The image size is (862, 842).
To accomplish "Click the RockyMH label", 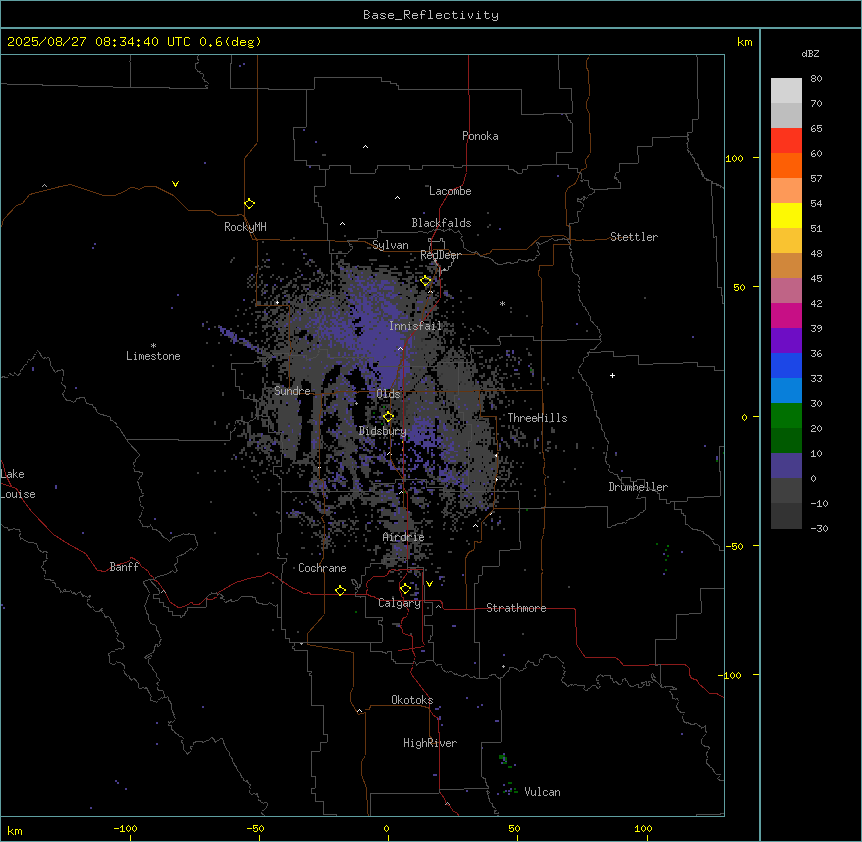I will click(x=245, y=227).
